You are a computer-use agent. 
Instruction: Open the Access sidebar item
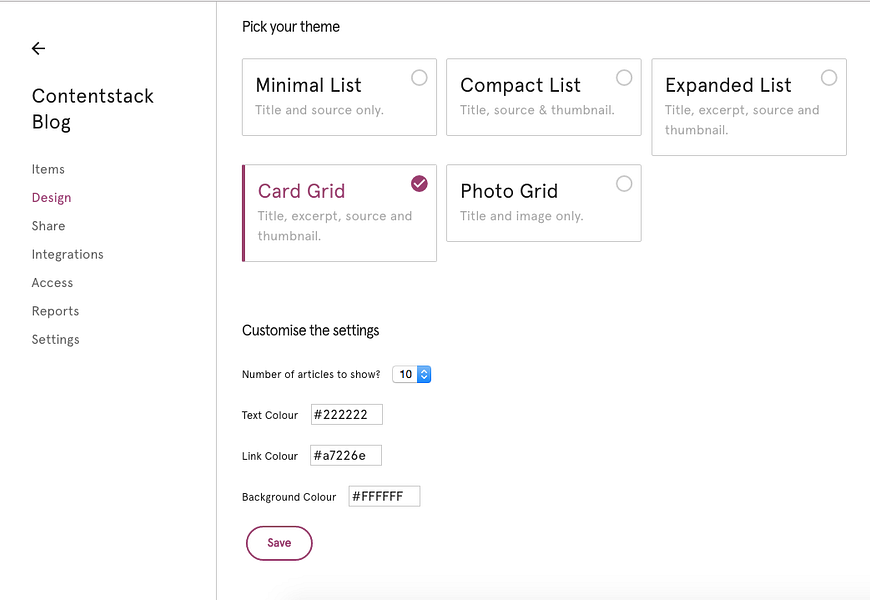tap(52, 283)
